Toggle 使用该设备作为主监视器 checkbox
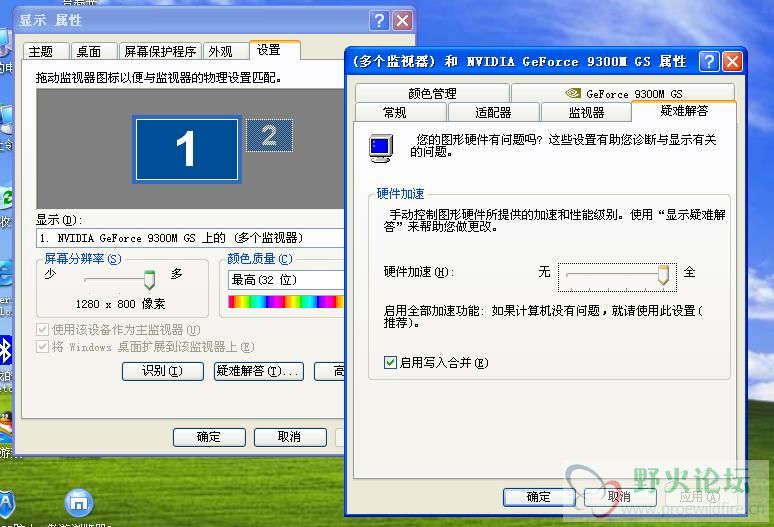The height and width of the screenshot is (527, 774). tap(42, 329)
